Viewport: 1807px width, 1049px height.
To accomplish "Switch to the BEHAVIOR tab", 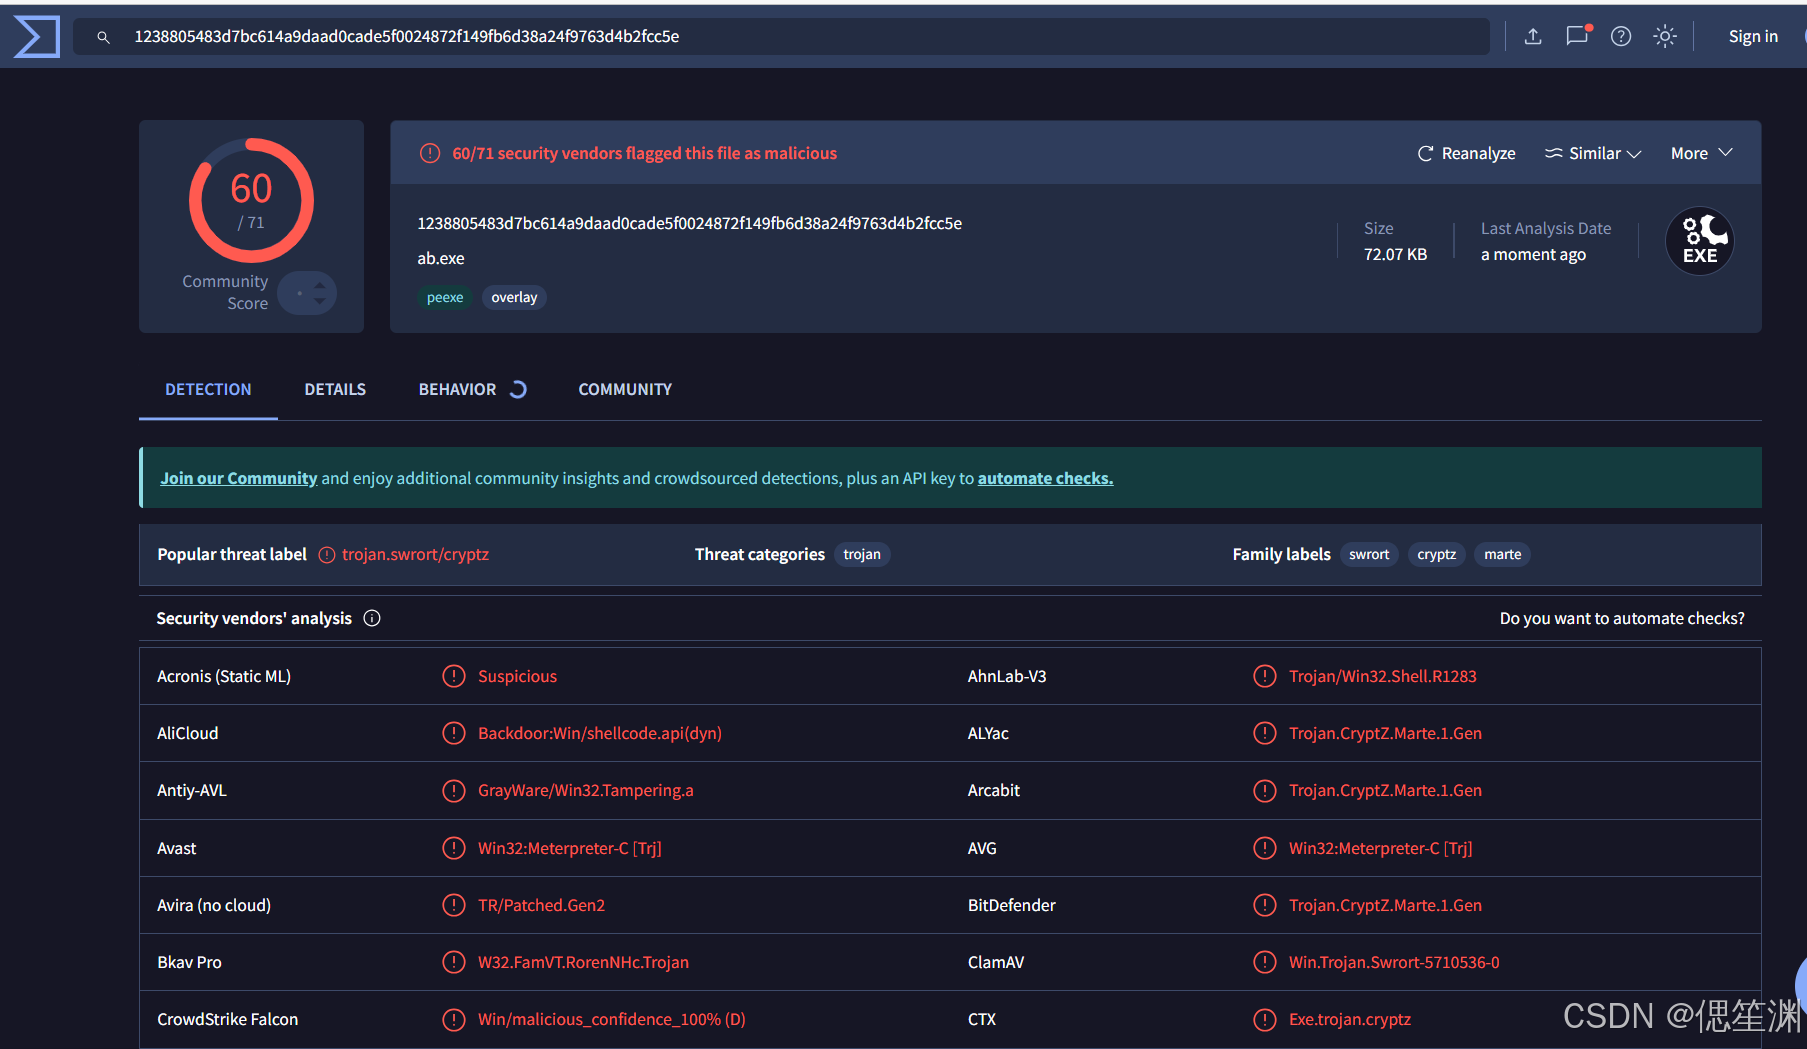I will pos(472,389).
